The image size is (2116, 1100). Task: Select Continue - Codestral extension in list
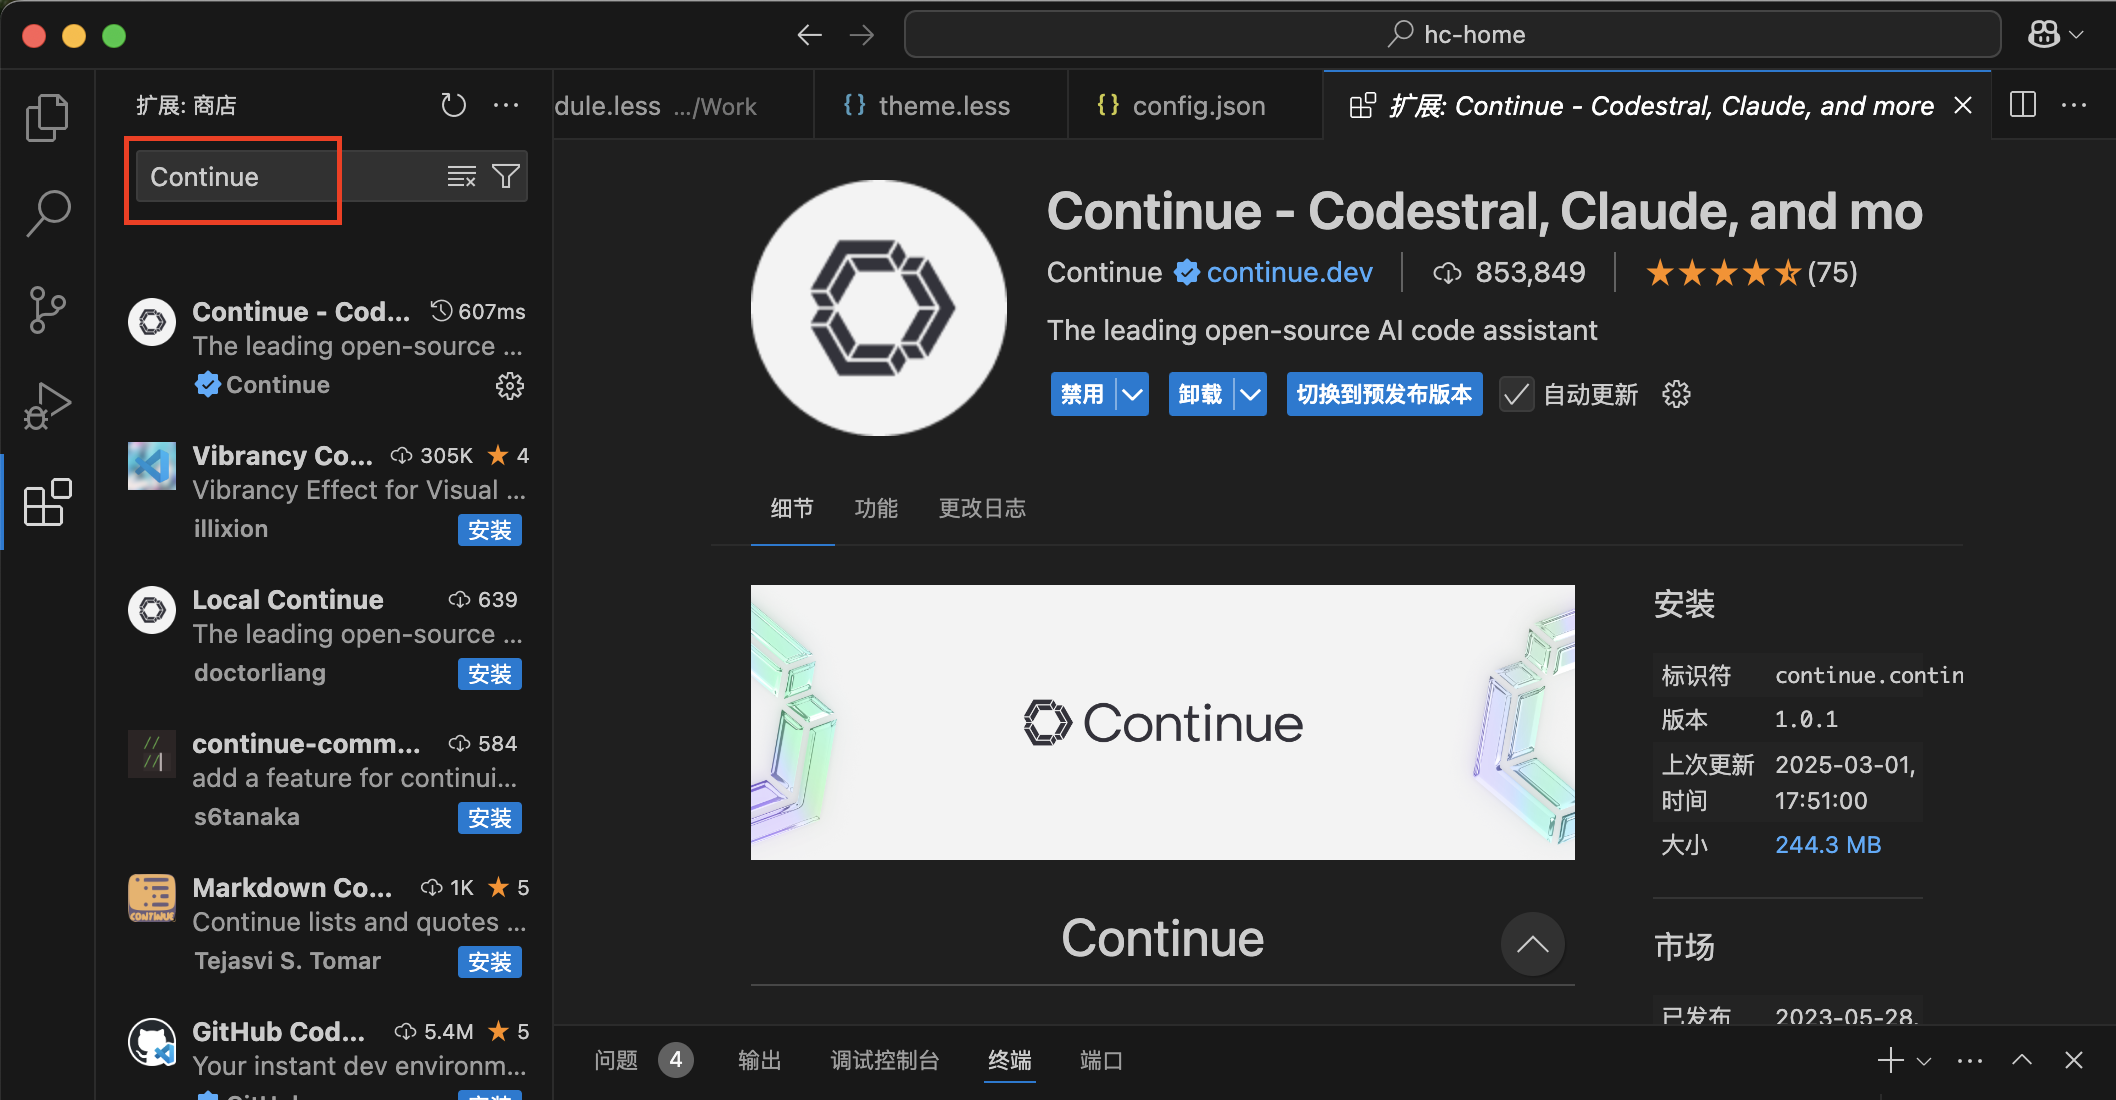pyautogui.click(x=325, y=348)
